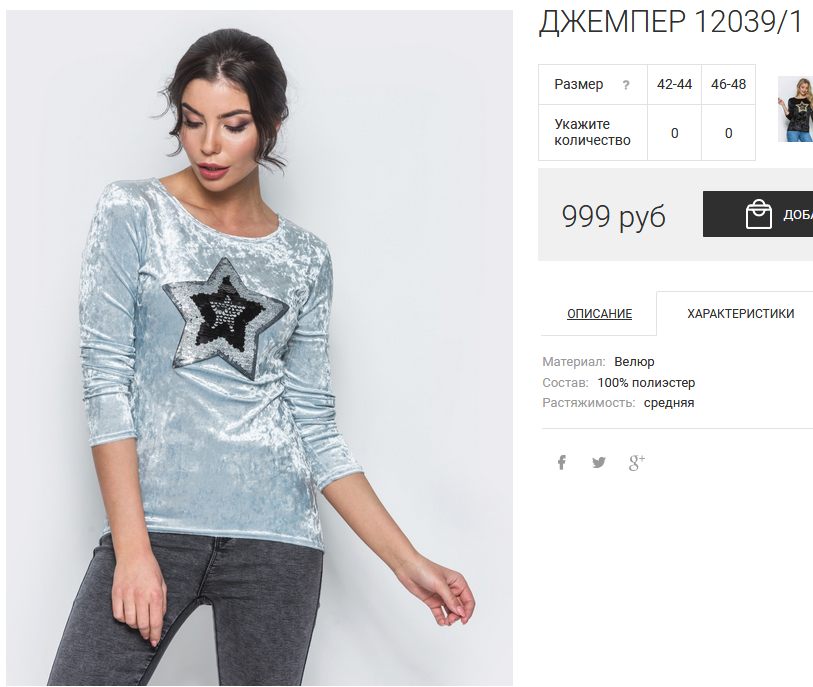Click the 46-48 size header cell
Screen dimensions: 813x687
pos(728,85)
